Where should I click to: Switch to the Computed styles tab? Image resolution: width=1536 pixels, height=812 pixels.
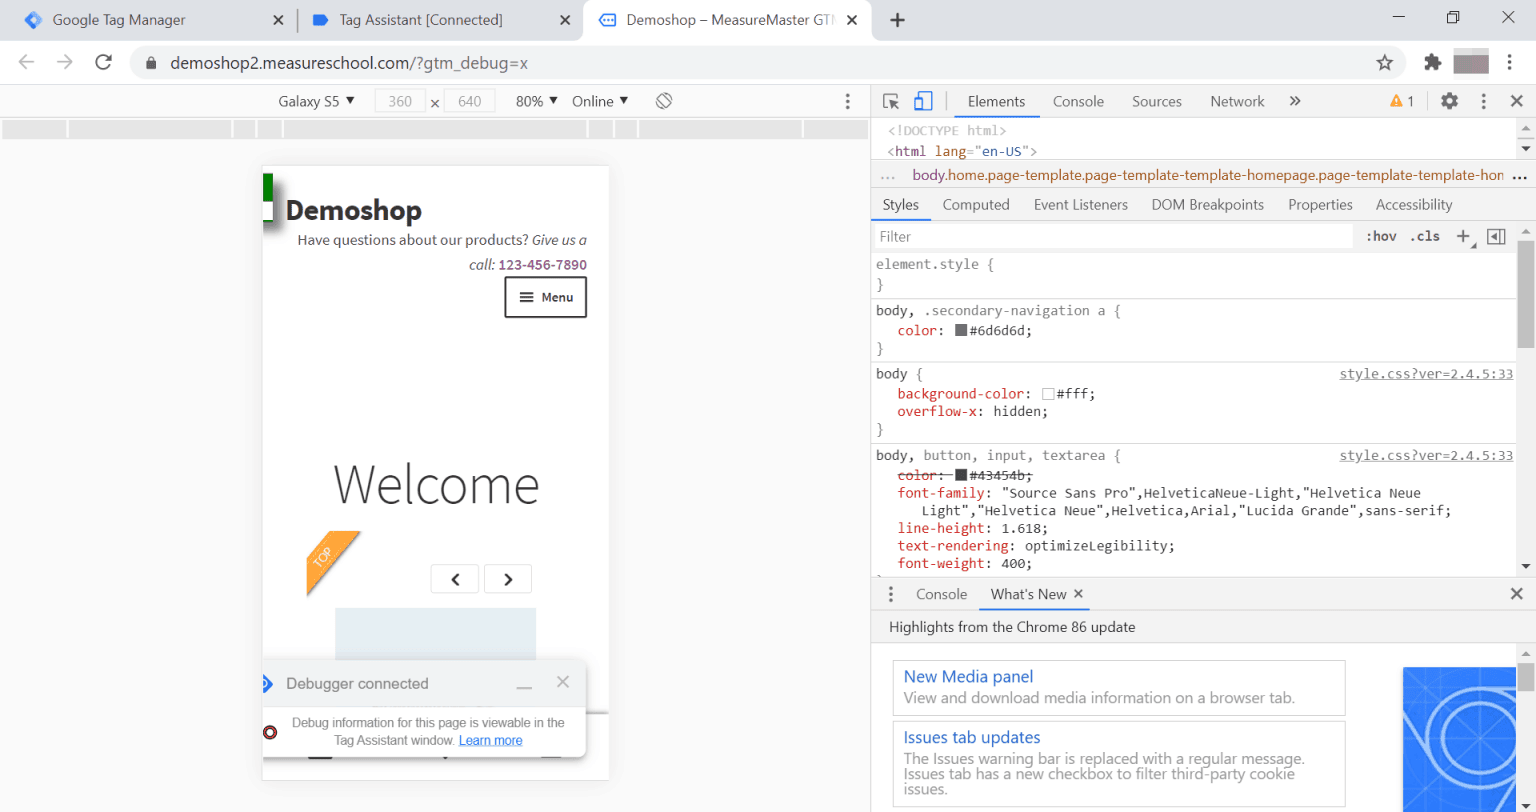point(975,205)
